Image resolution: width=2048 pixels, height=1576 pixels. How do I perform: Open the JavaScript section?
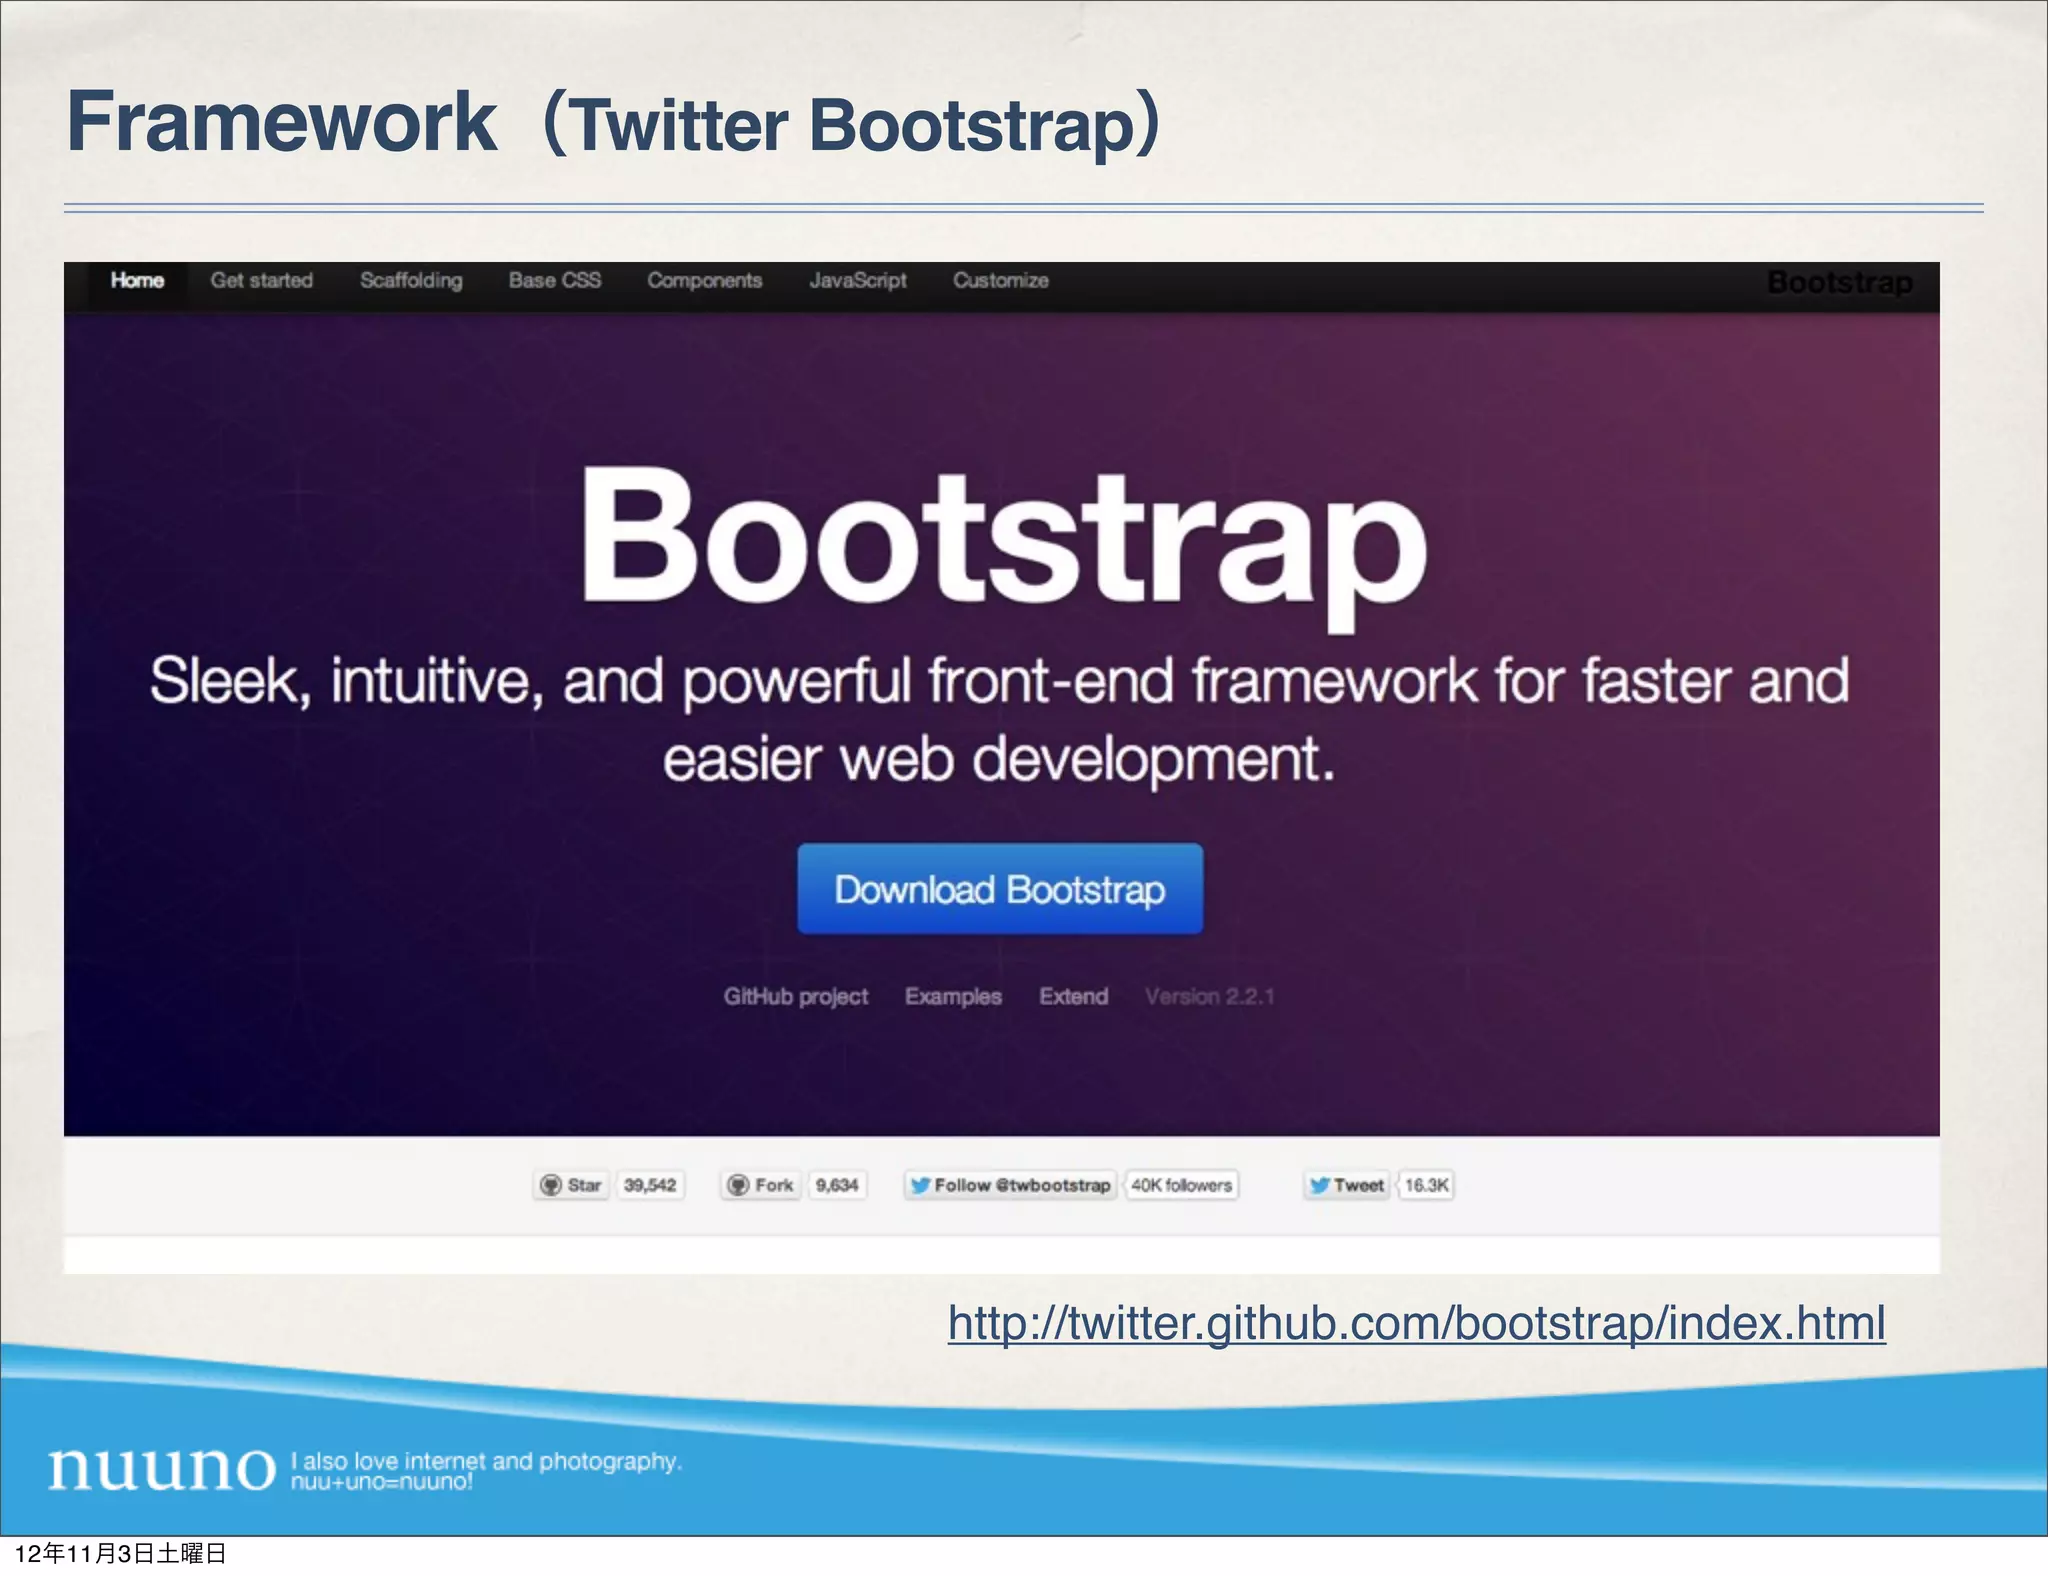point(858,281)
